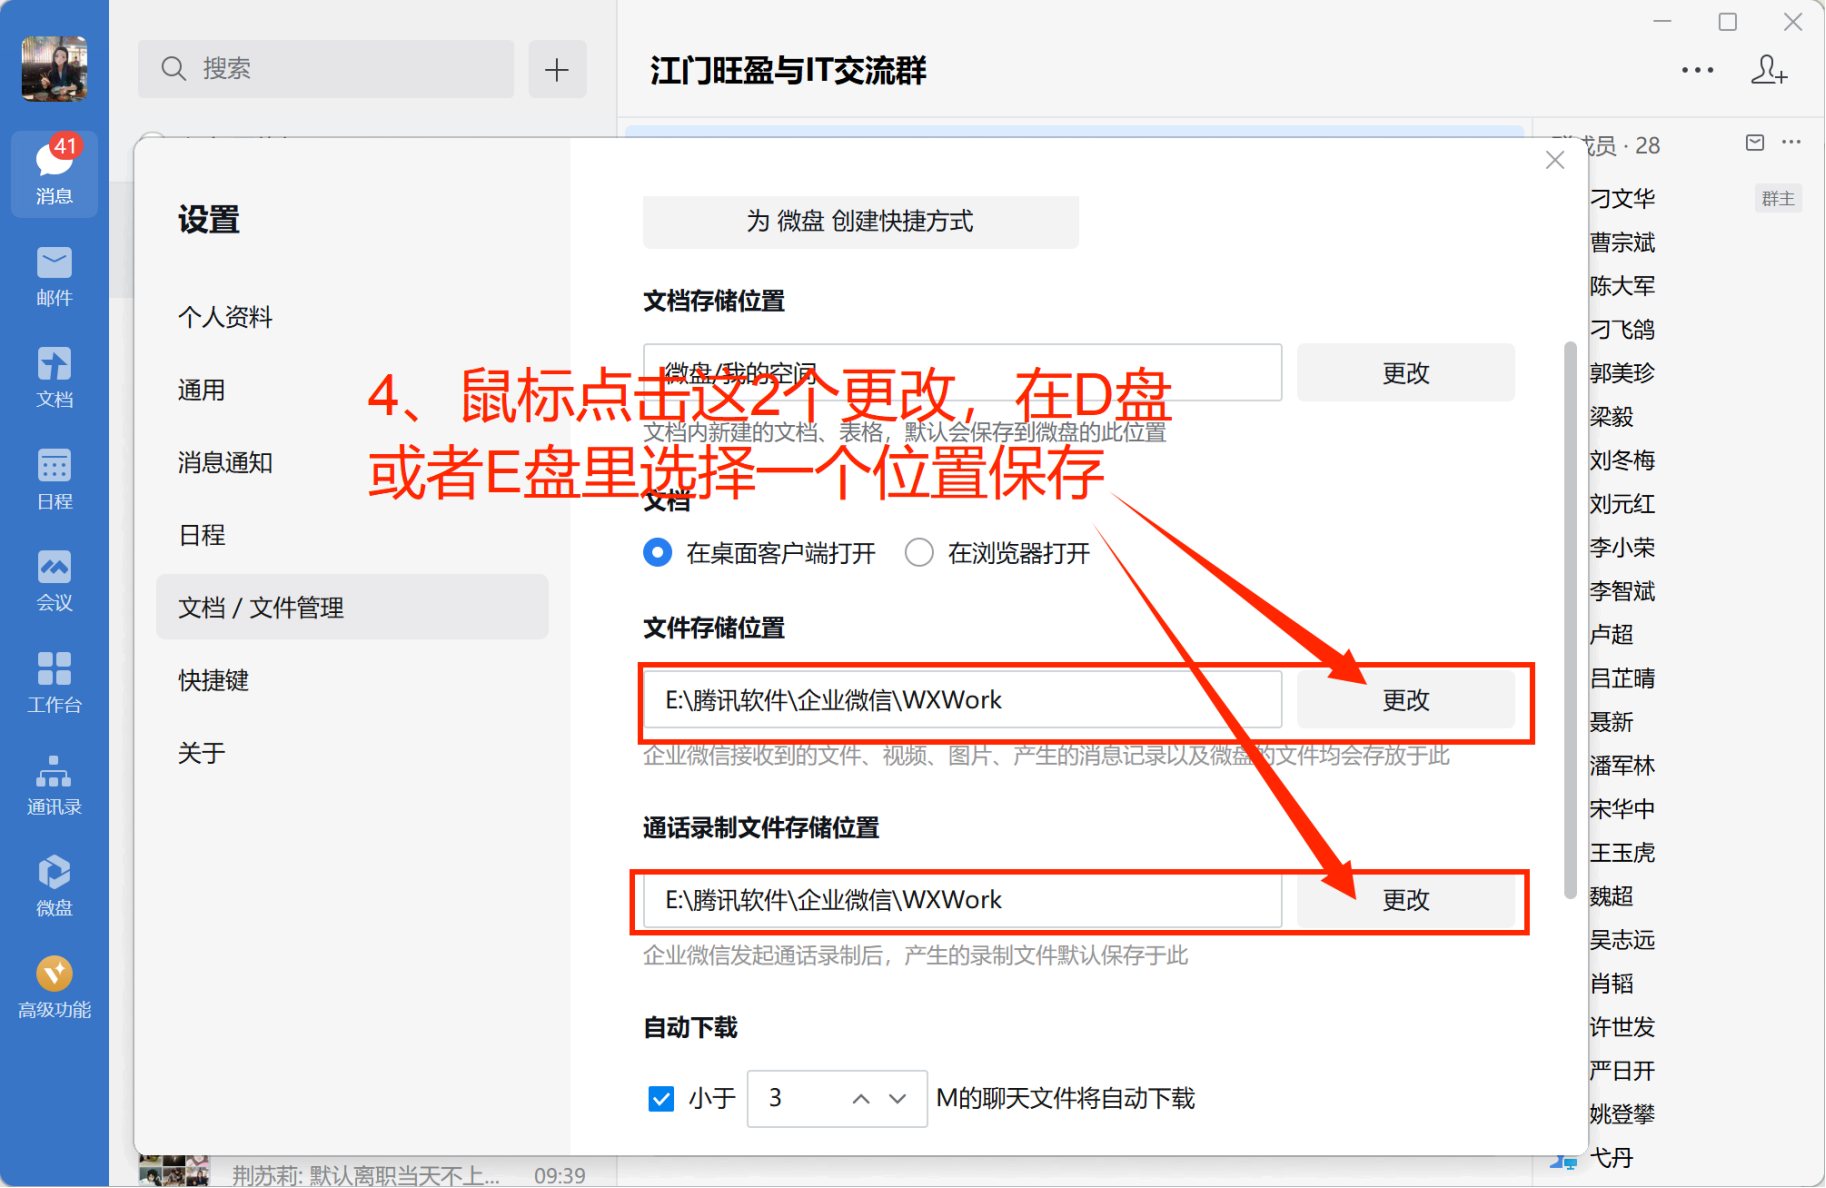Open the 荆苏莉 chat preview row
Screen dimensions: 1826x1188
point(363,1173)
